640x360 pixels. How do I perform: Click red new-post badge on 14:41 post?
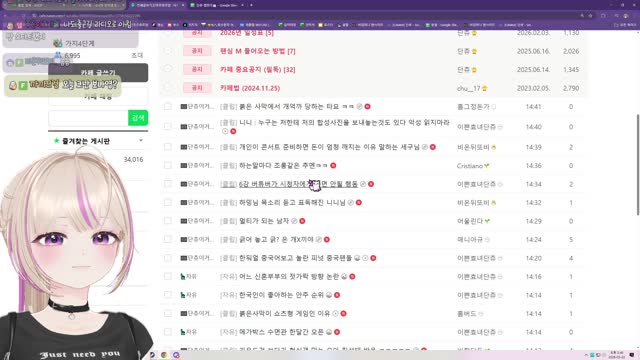pyautogui.click(x=367, y=107)
